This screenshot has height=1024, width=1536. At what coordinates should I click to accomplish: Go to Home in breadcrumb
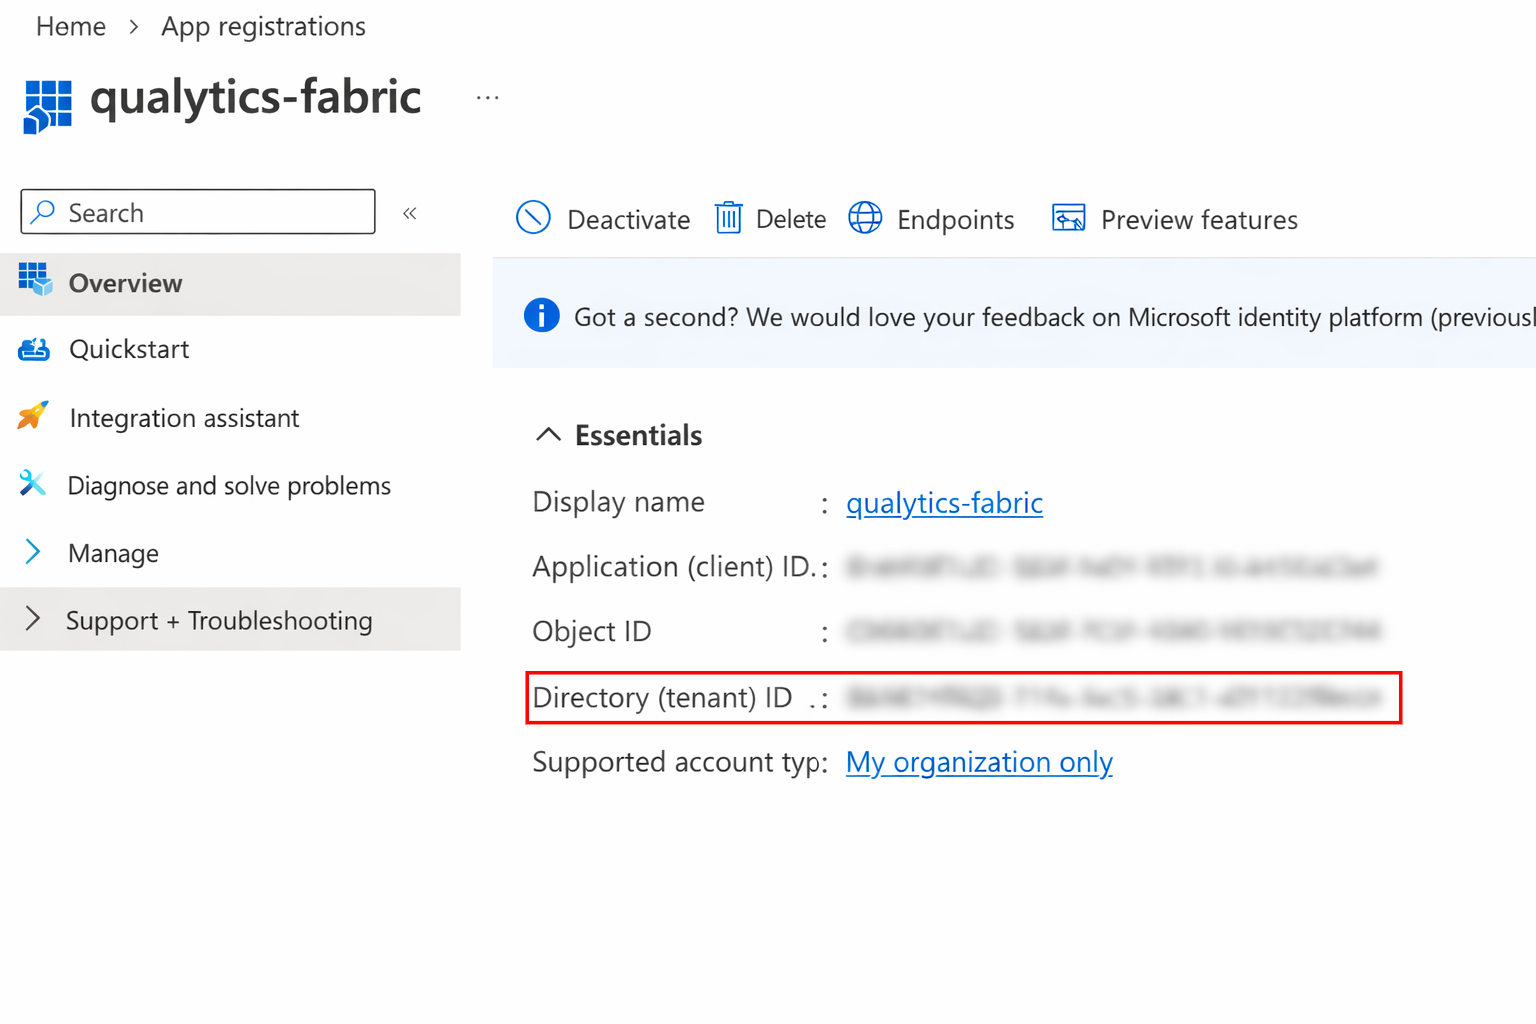point(70,27)
